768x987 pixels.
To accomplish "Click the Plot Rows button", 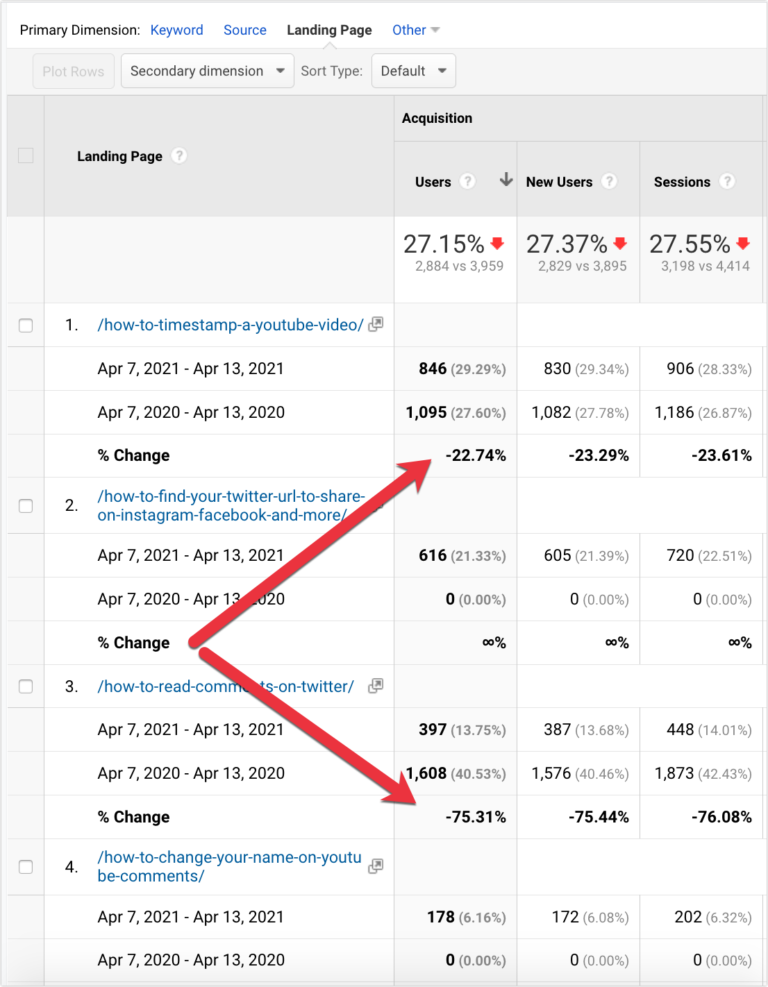I will click(x=74, y=71).
